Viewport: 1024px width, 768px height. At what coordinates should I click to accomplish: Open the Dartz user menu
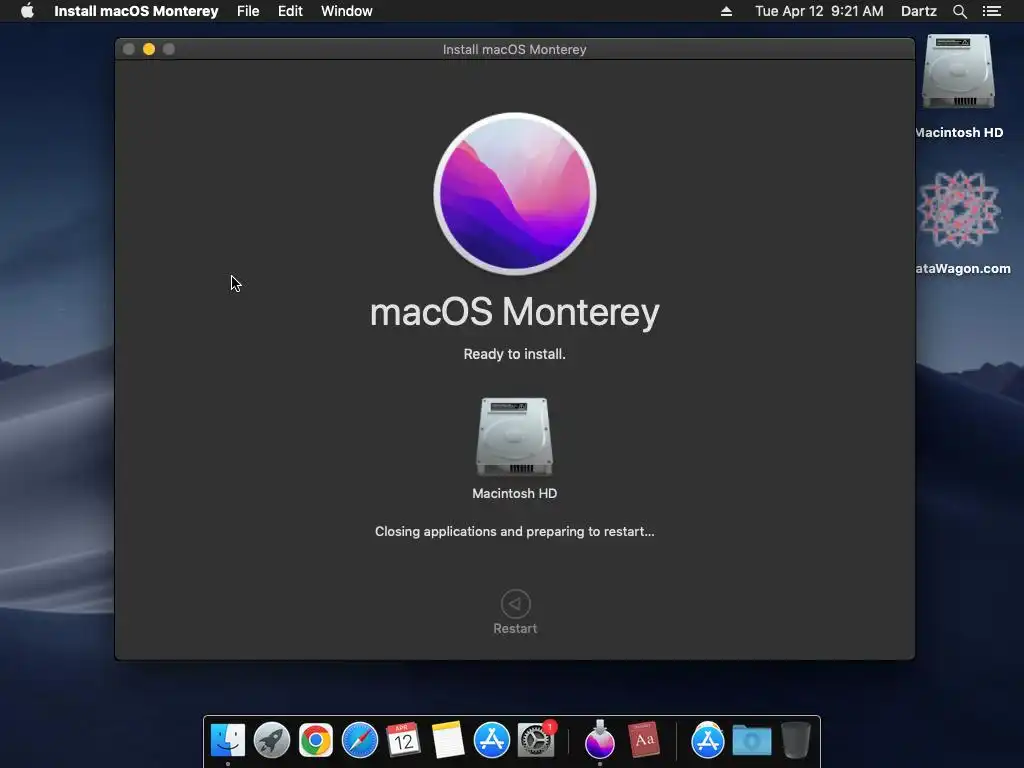coord(918,11)
